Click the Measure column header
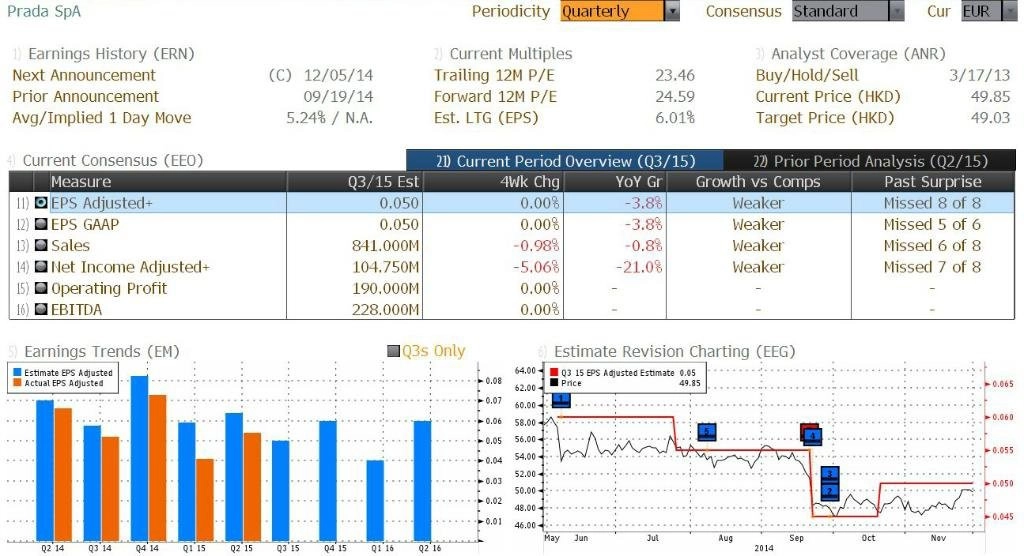The width and height of the screenshot is (1024, 556). [x=168, y=182]
